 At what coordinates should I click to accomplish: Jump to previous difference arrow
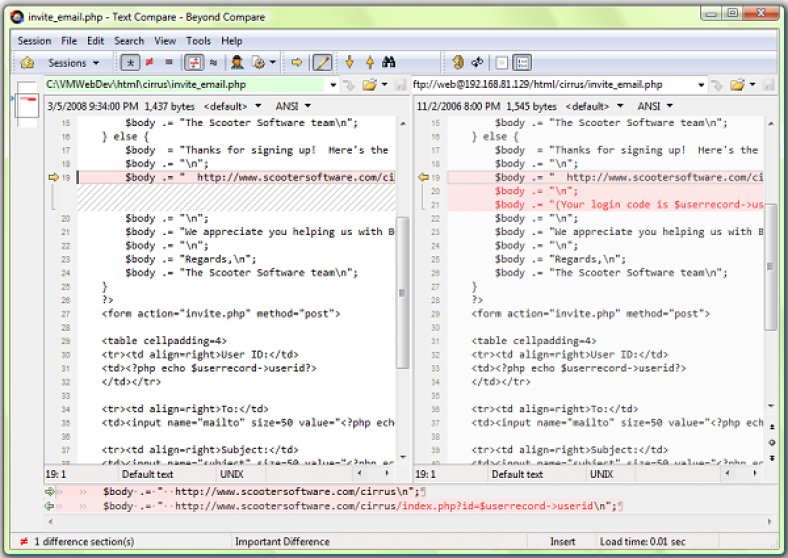point(370,63)
